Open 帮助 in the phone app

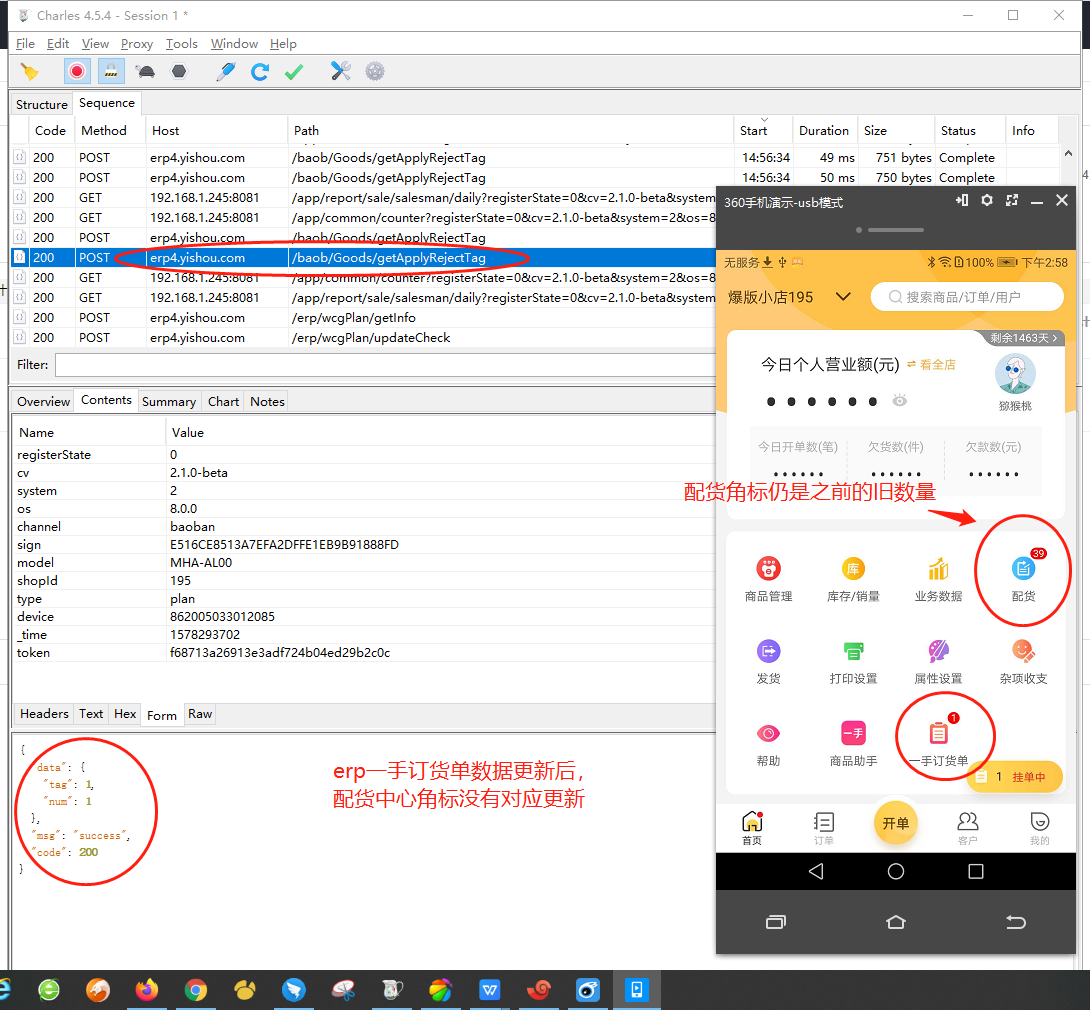(768, 744)
